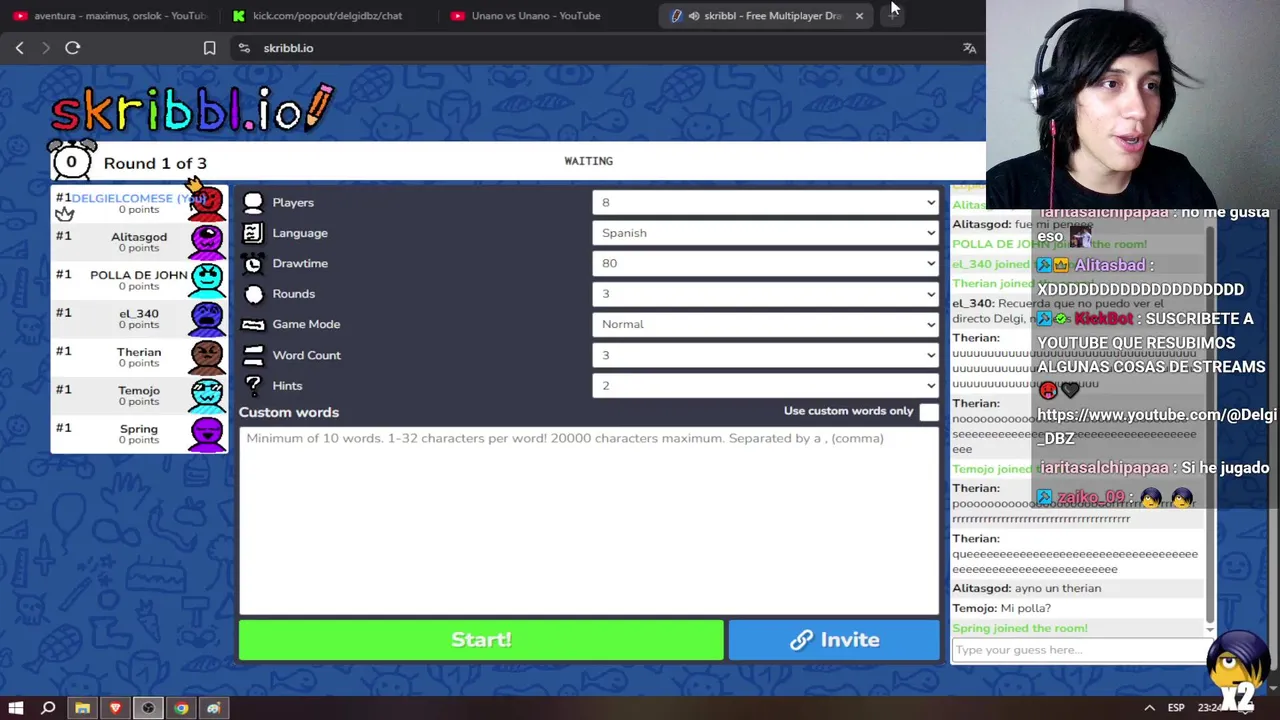This screenshot has width=1280, height=720.
Task: Open the Hints dropdown showing 2
Action: pos(766,385)
